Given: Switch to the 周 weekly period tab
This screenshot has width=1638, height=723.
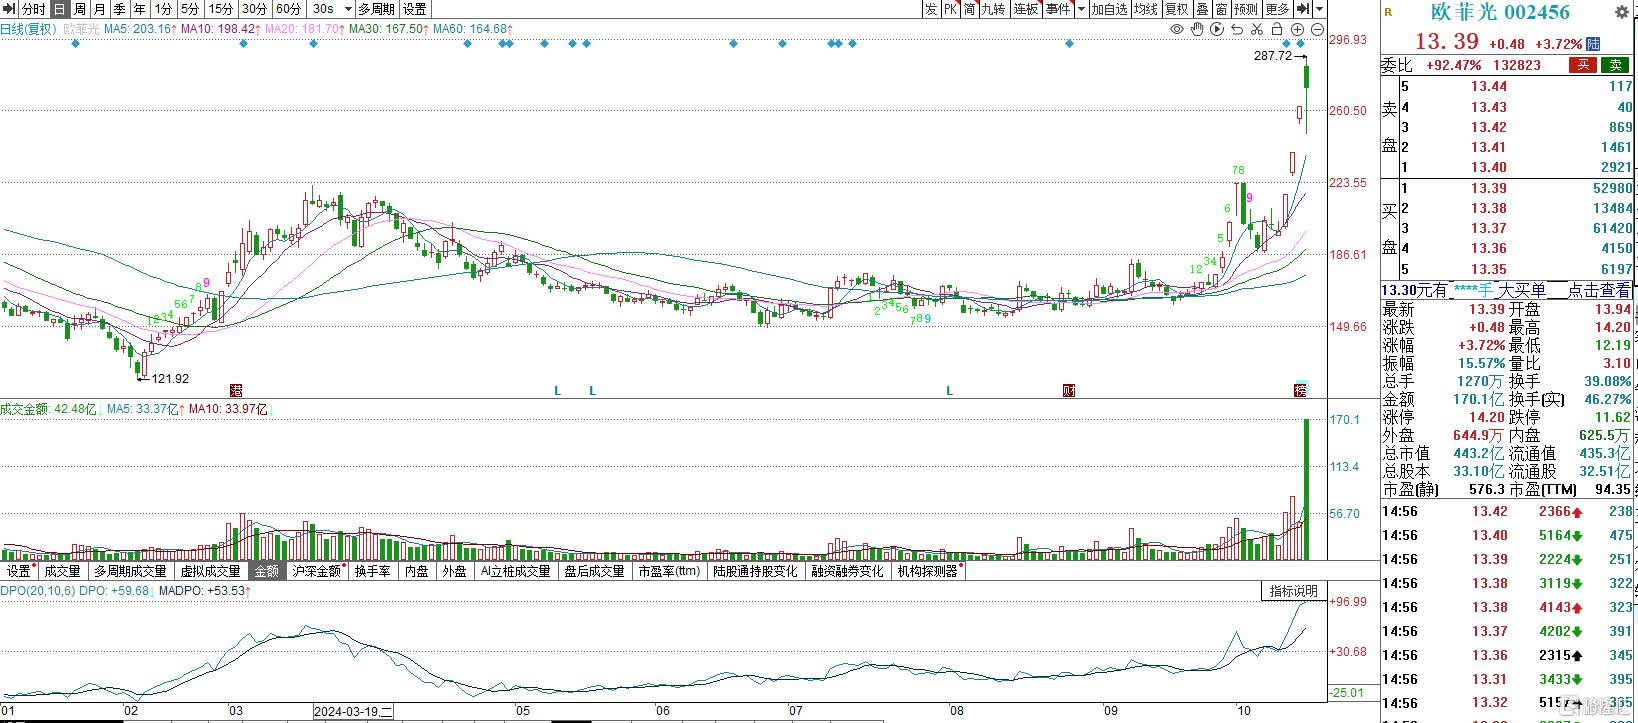Looking at the screenshot, I should tap(79, 9).
